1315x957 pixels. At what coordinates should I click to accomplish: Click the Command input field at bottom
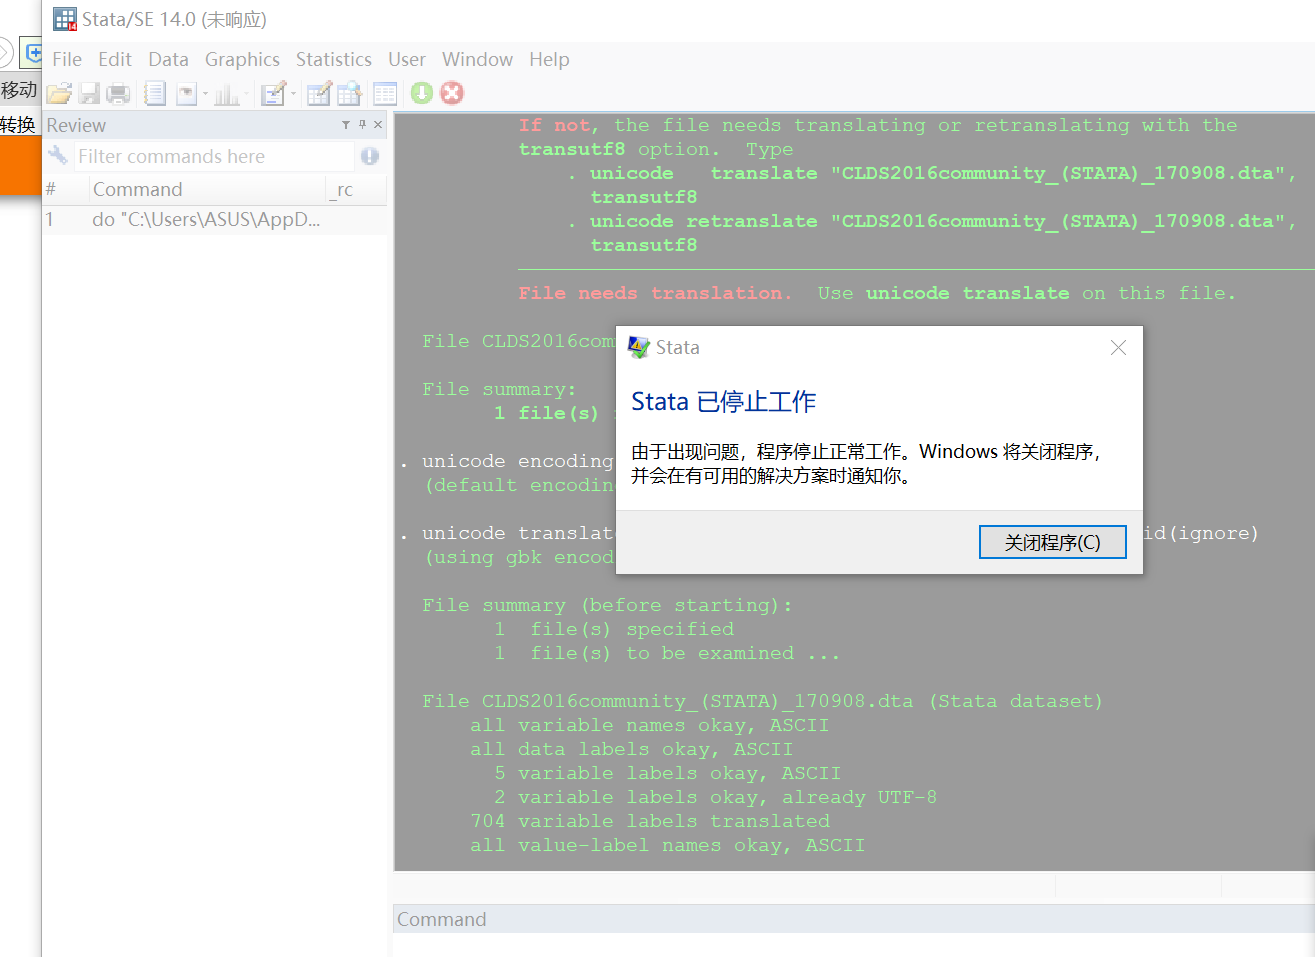coord(854,945)
